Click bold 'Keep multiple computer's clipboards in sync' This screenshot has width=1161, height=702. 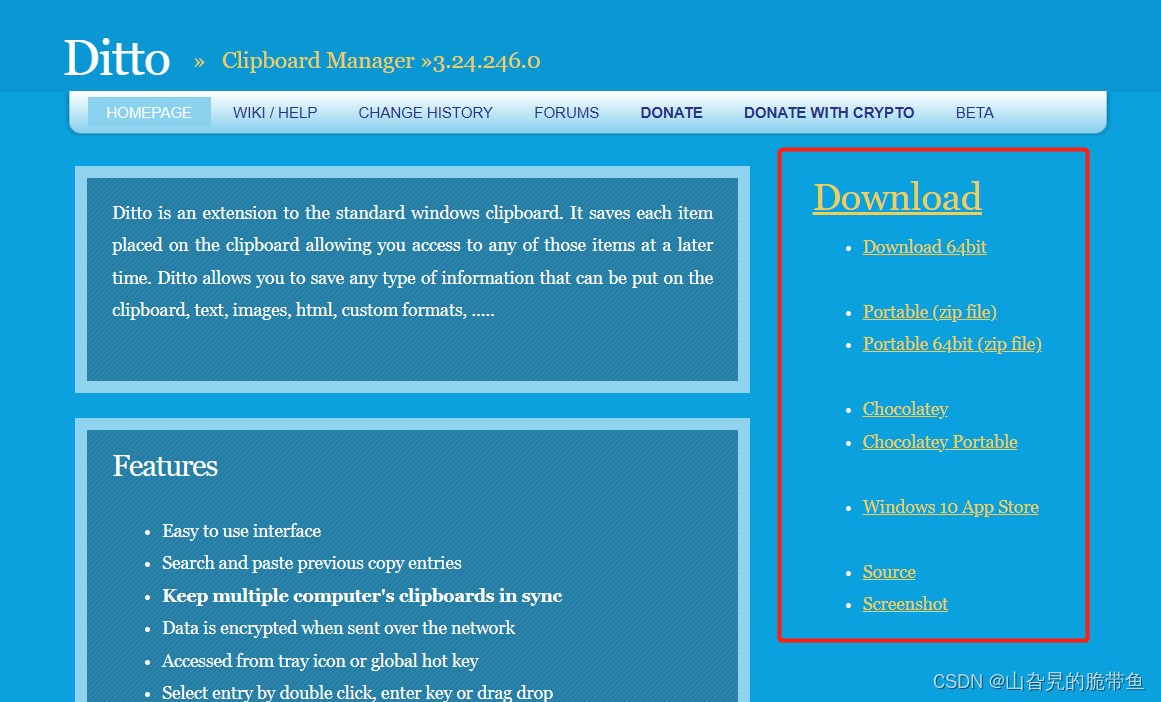362,595
